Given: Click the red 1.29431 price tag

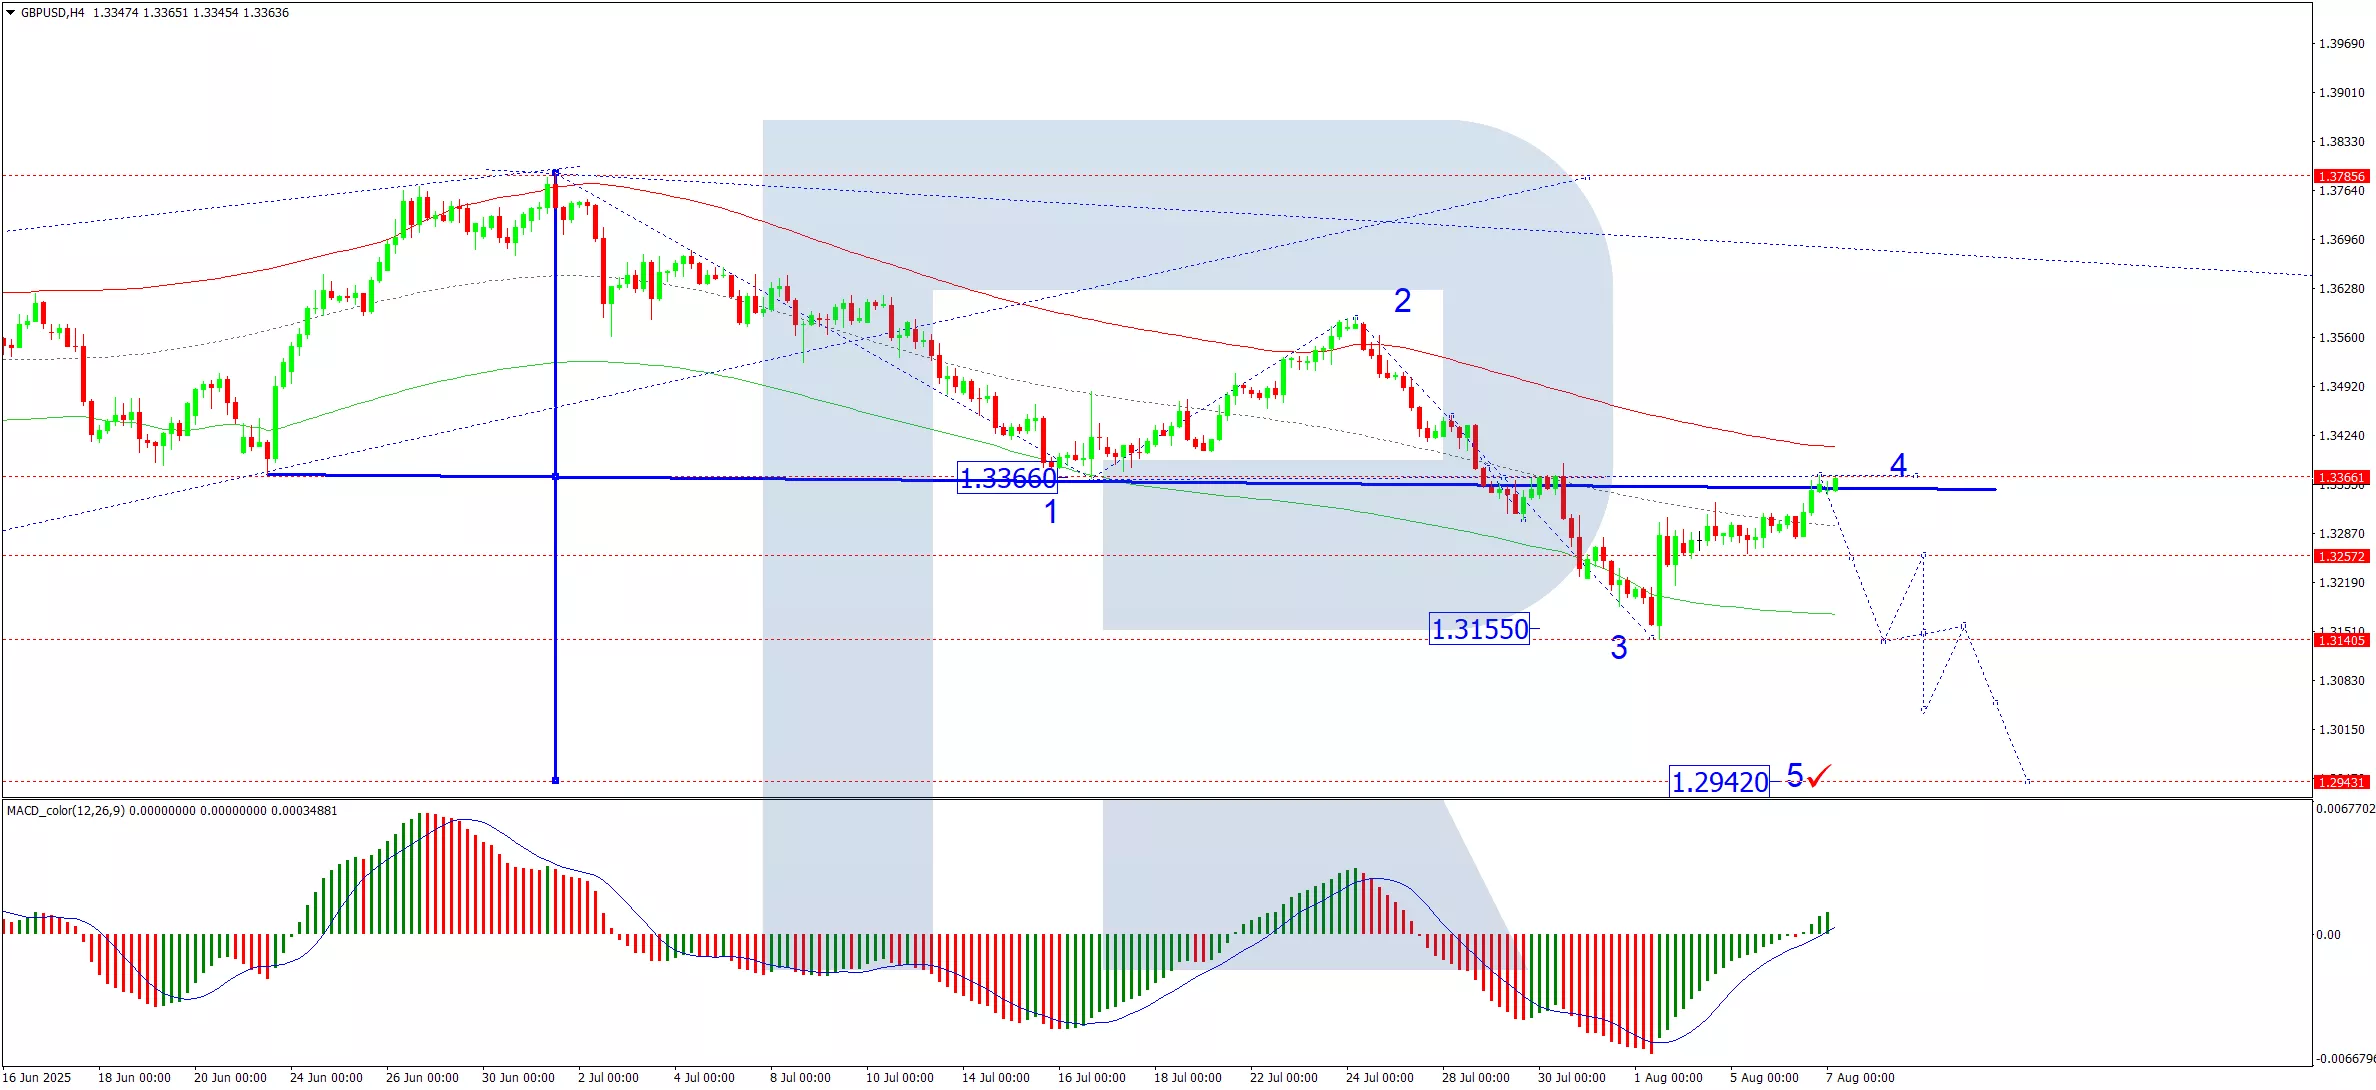Looking at the screenshot, I should click(x=2341, y=782).
